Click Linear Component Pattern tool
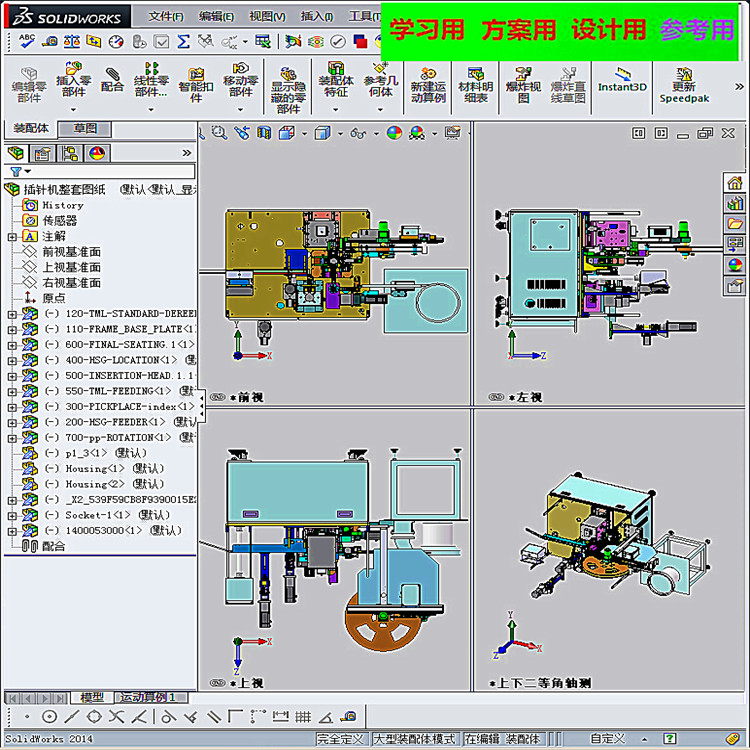 click(151, 79)
